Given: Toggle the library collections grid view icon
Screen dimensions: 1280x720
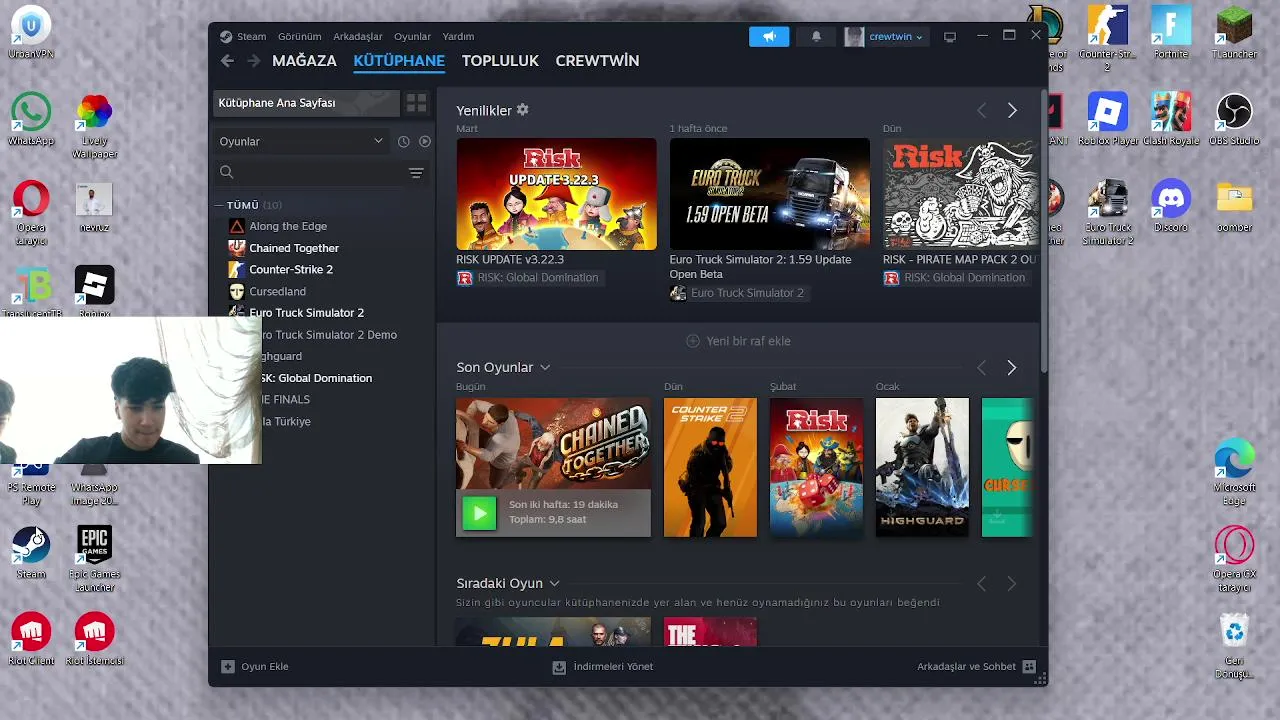Looking at the screenshot, I should [x=416, y=103].
